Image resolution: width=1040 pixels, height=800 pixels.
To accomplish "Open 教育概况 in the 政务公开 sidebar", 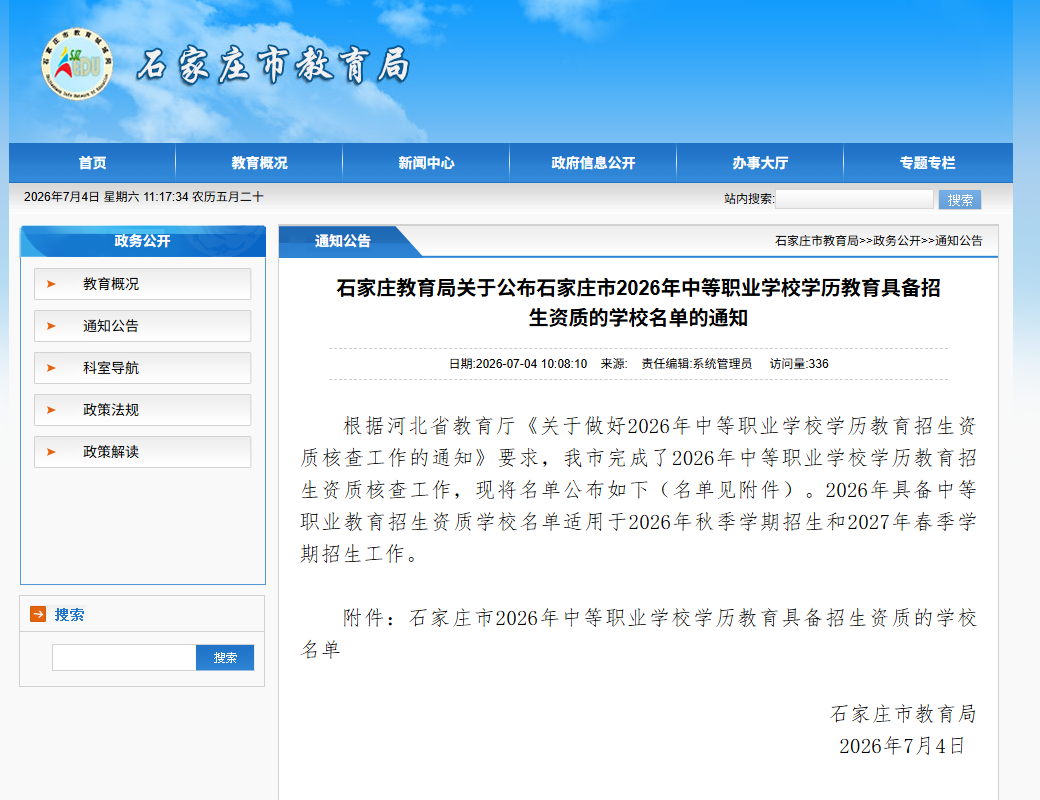I will point(143,284).
